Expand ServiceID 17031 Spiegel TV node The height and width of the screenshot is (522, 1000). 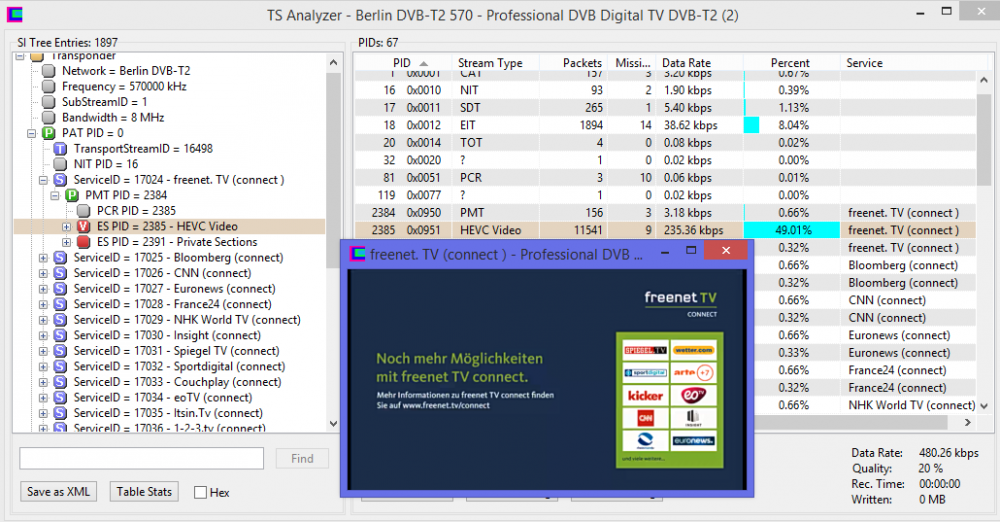tap(43, 351)
